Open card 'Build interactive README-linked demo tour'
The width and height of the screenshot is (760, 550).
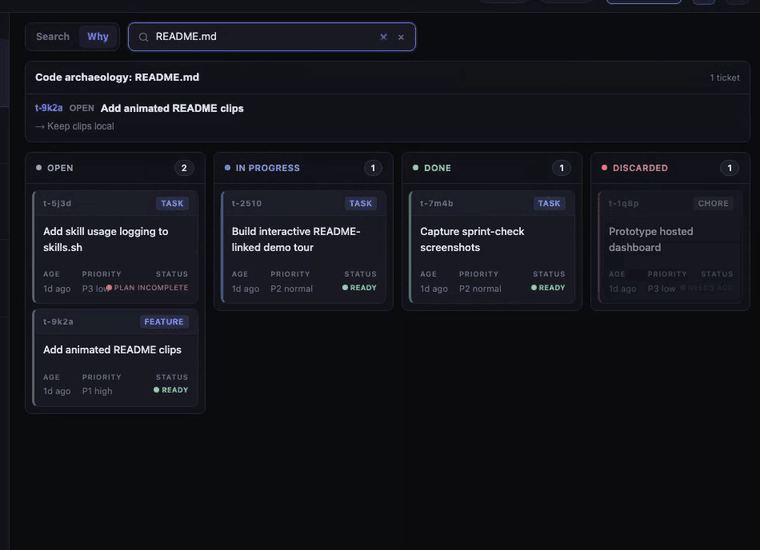304,247
